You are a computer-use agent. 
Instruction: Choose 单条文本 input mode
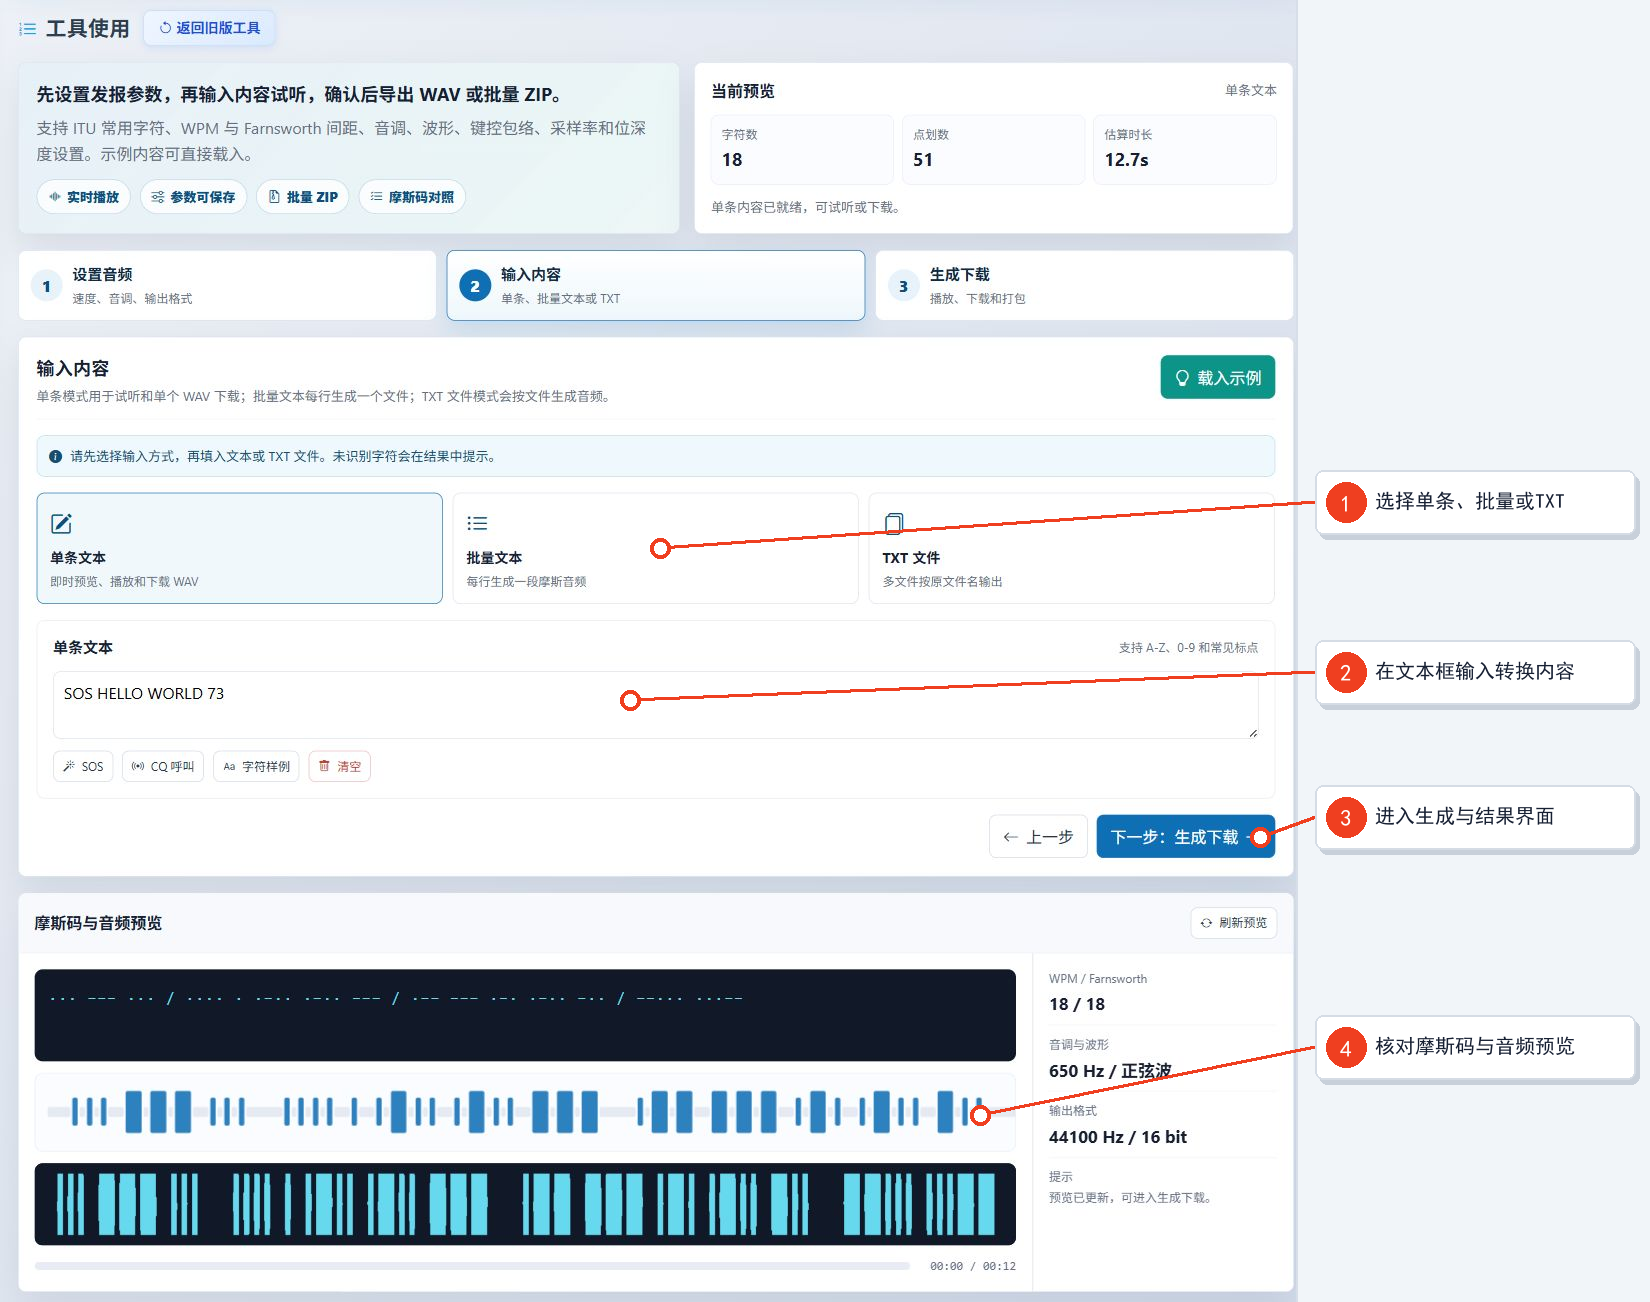(240, 548)
